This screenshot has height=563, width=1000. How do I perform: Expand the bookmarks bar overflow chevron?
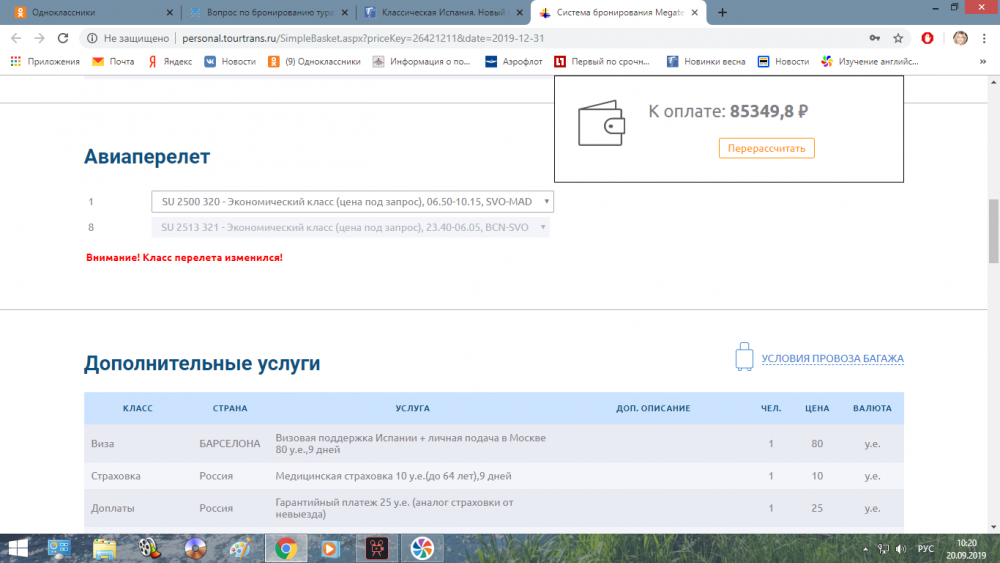(x=984, y=61)
